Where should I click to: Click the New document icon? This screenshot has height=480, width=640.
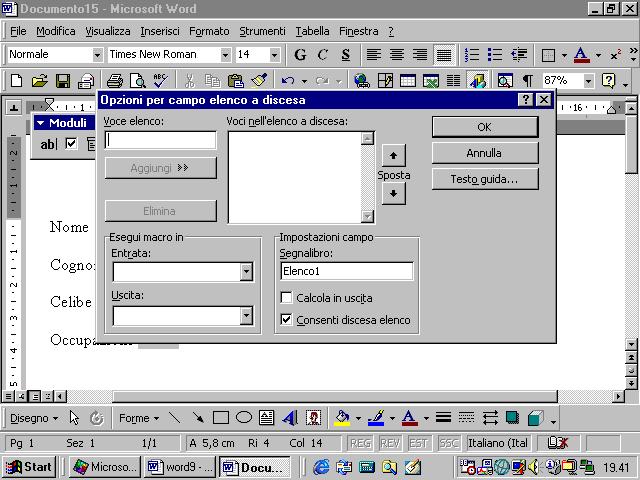click(16, 81)
